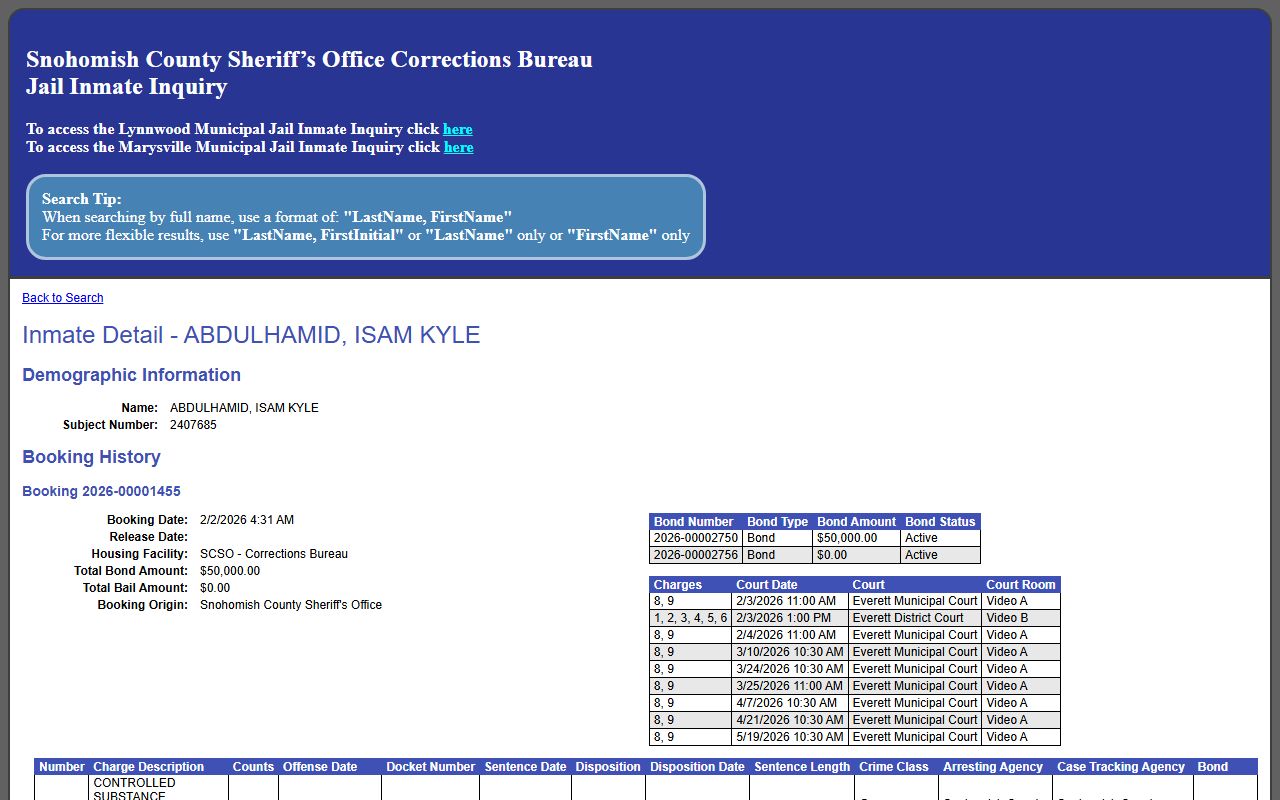Click bond number 2026-00002750

696,538
